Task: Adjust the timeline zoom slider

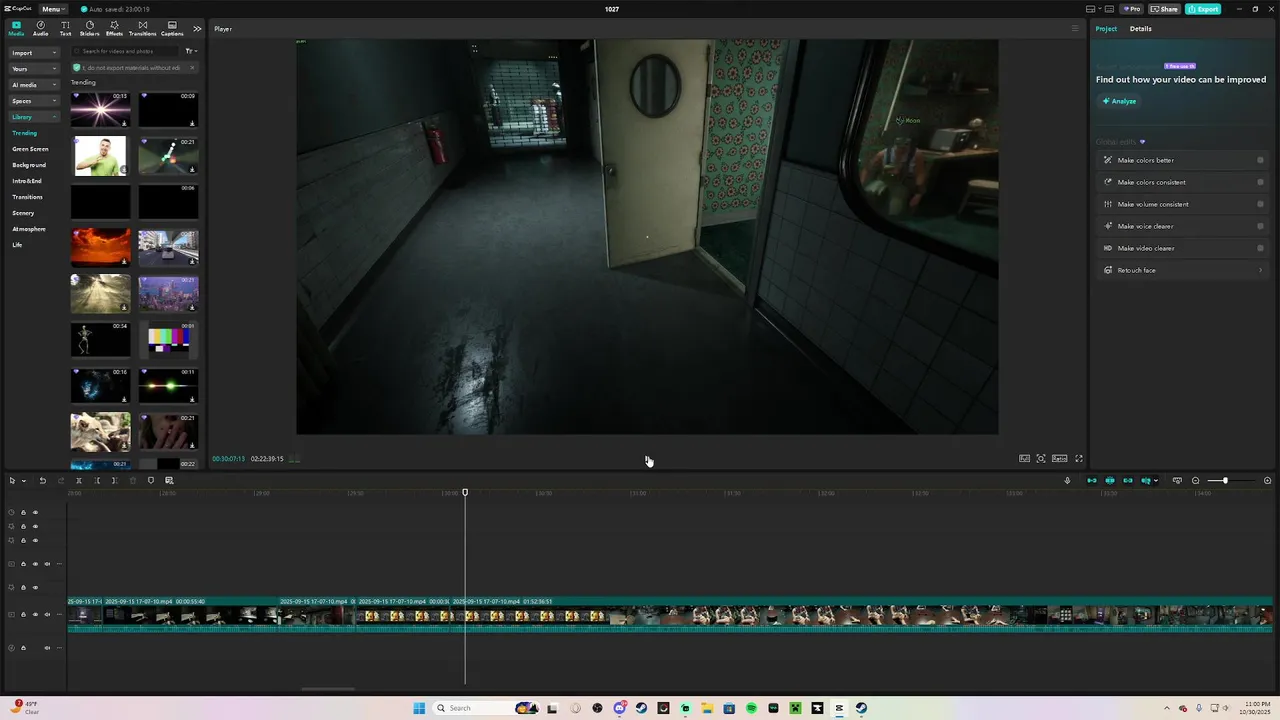Action: coord(1224,481)
